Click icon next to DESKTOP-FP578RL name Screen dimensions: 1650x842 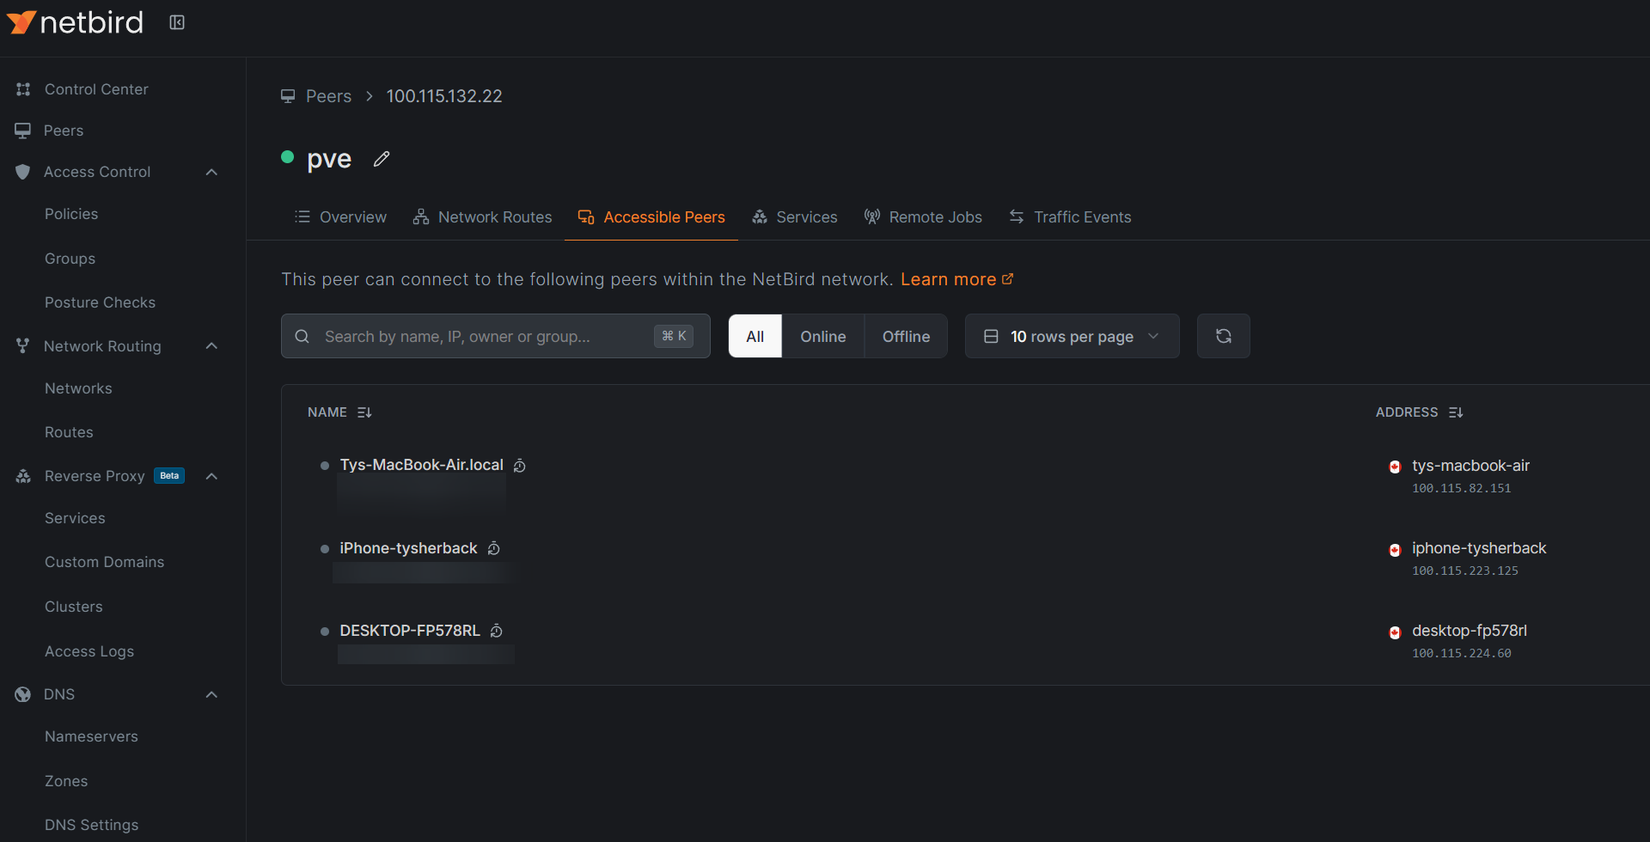click(496, 631)
